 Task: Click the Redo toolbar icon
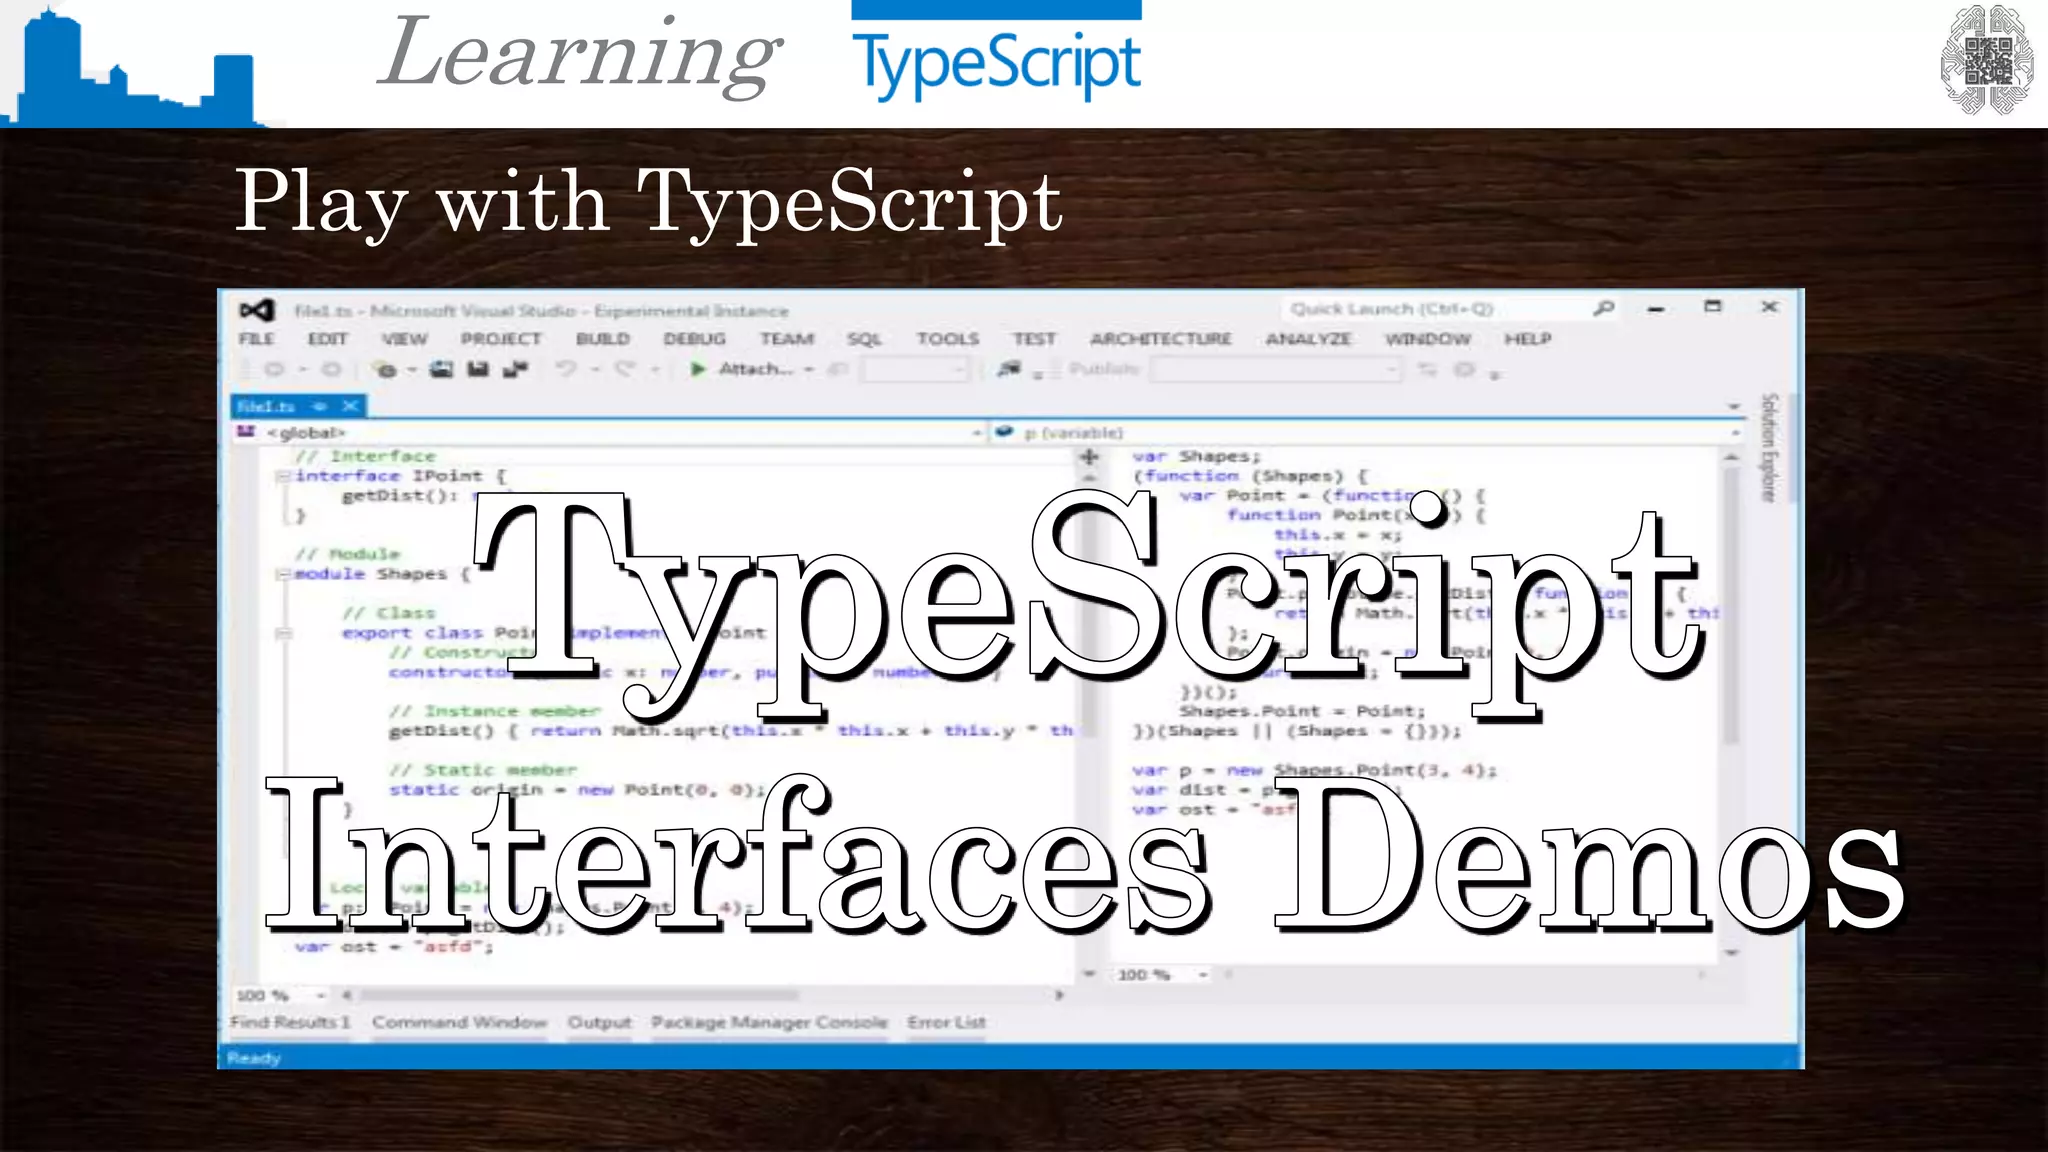[625, 369]
